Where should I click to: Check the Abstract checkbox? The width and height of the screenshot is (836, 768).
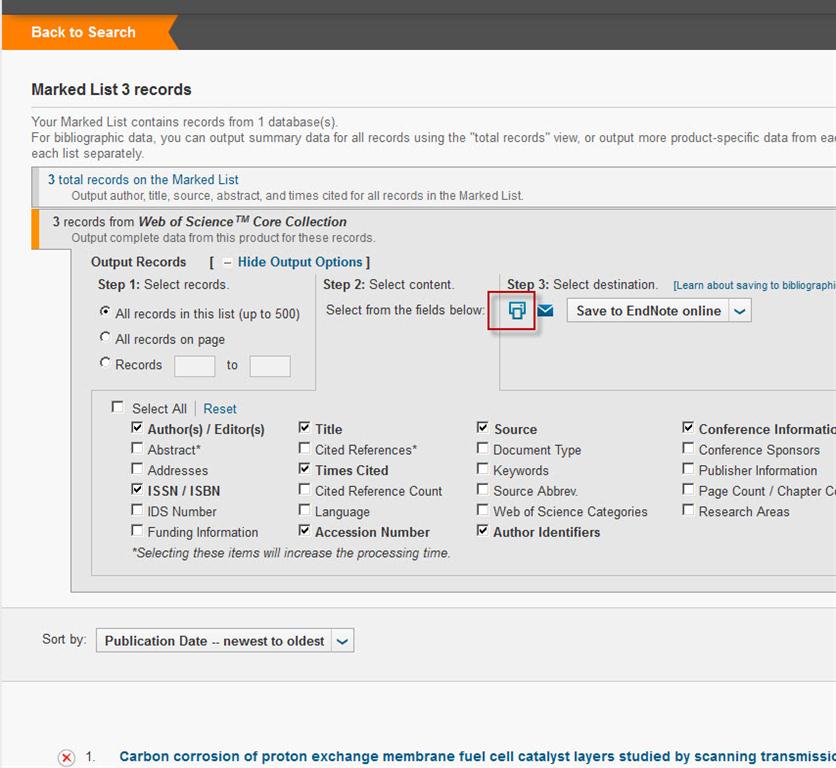tap(137, 449)
